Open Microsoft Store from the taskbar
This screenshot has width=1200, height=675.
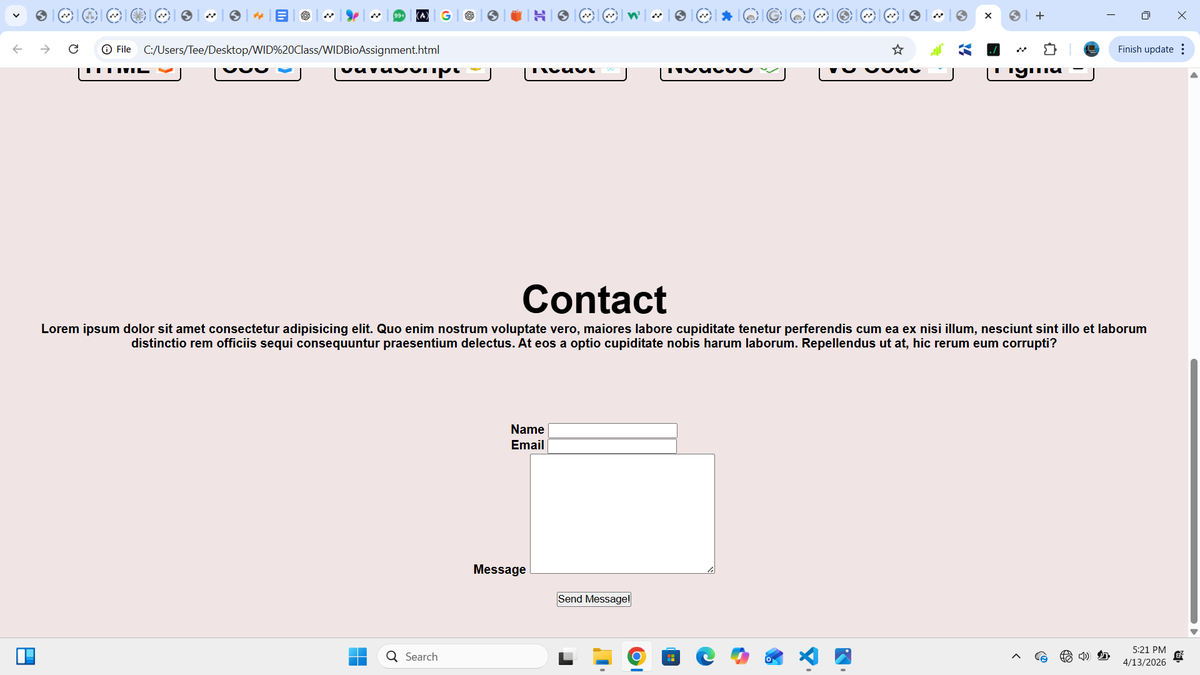tap(671, 657)
